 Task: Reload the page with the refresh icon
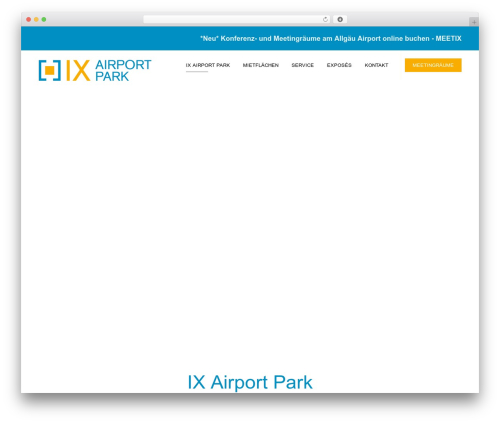pyautogui.click(x=325, y=20)
